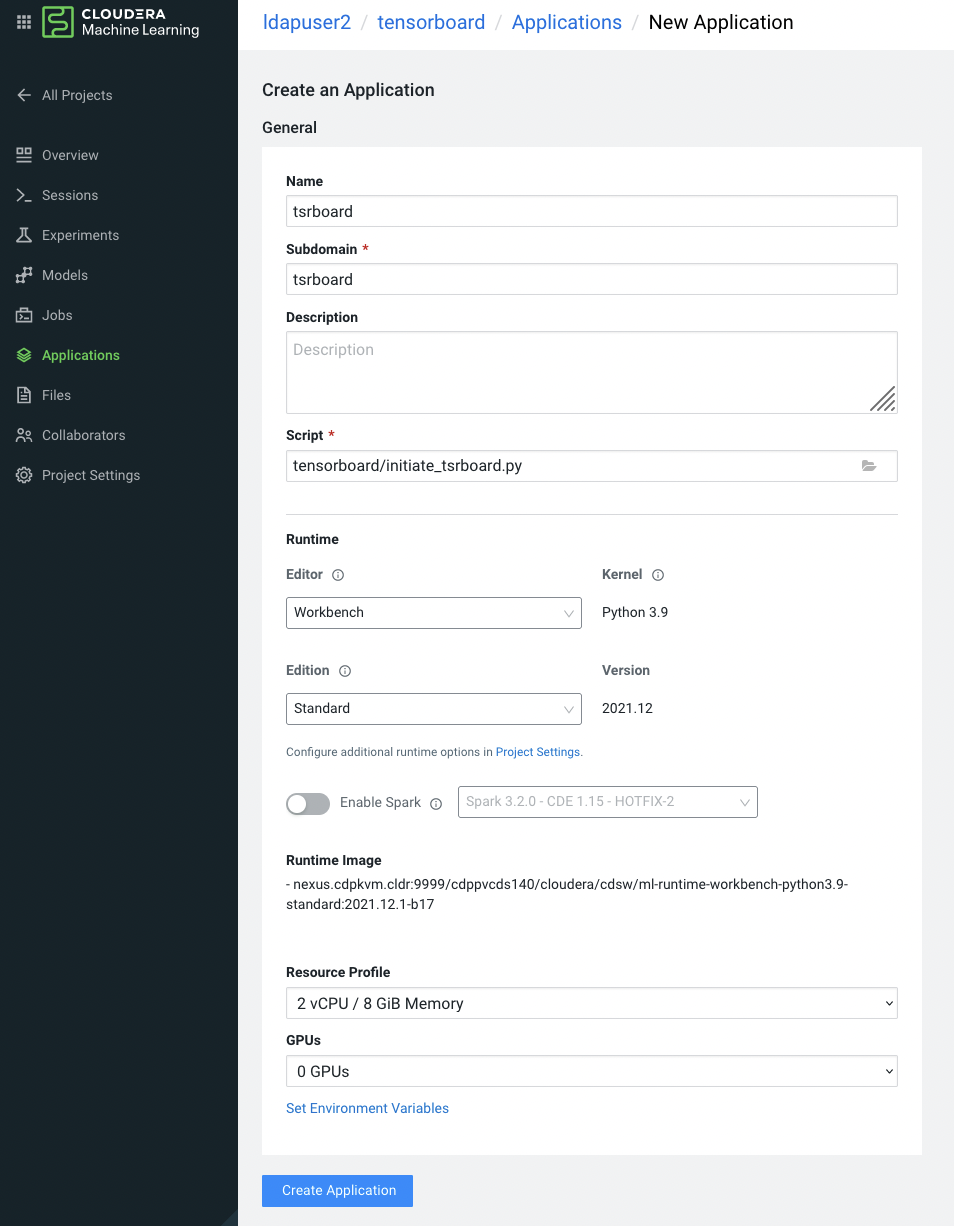Image resolution: width=954 pixels, height=1226 pixels.
Task: Follow the Project Settings link in Runtime section
Action: (x=538, y=752)
